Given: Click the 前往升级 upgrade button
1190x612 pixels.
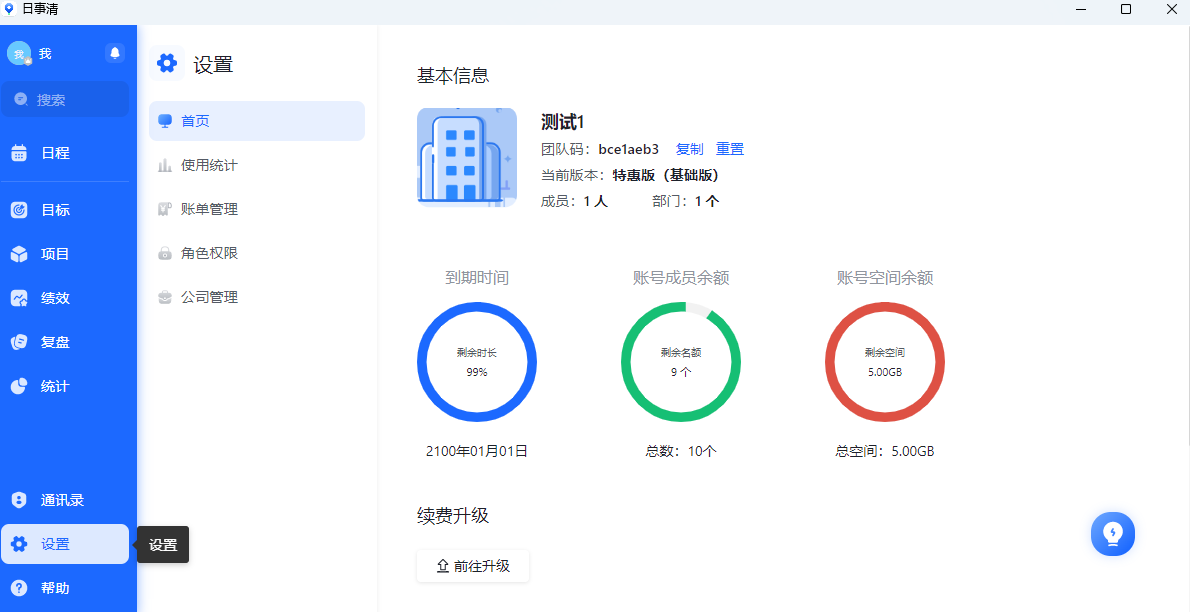Looking at the screenshot, I should pyautogui.click(x=472, y=565).
